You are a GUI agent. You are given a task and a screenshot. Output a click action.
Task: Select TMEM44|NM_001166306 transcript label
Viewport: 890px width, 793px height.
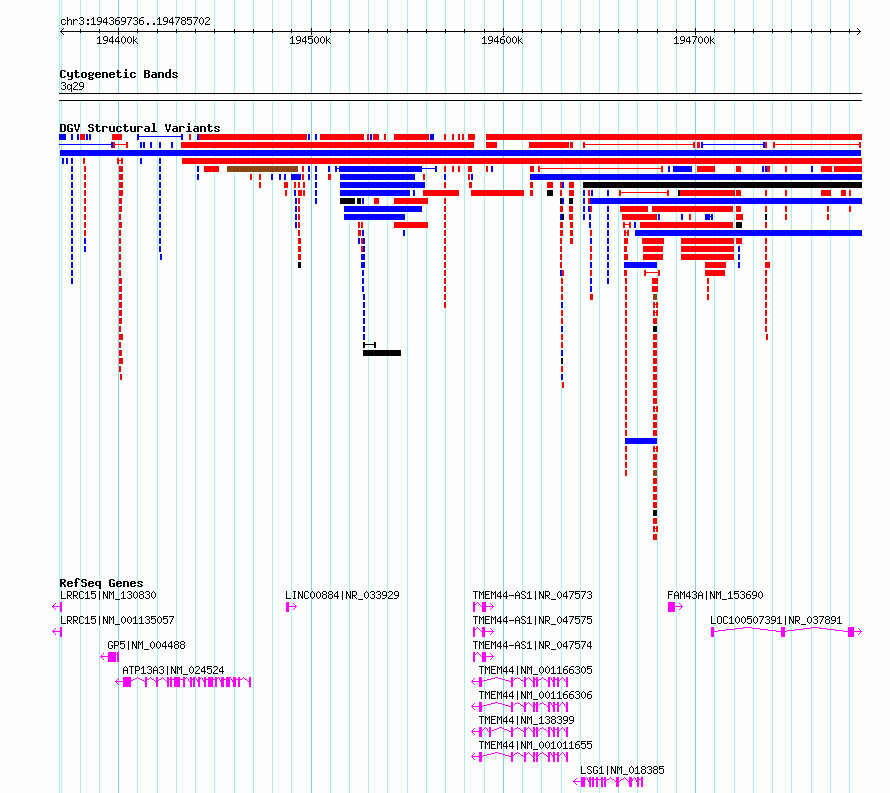point(535,695)
